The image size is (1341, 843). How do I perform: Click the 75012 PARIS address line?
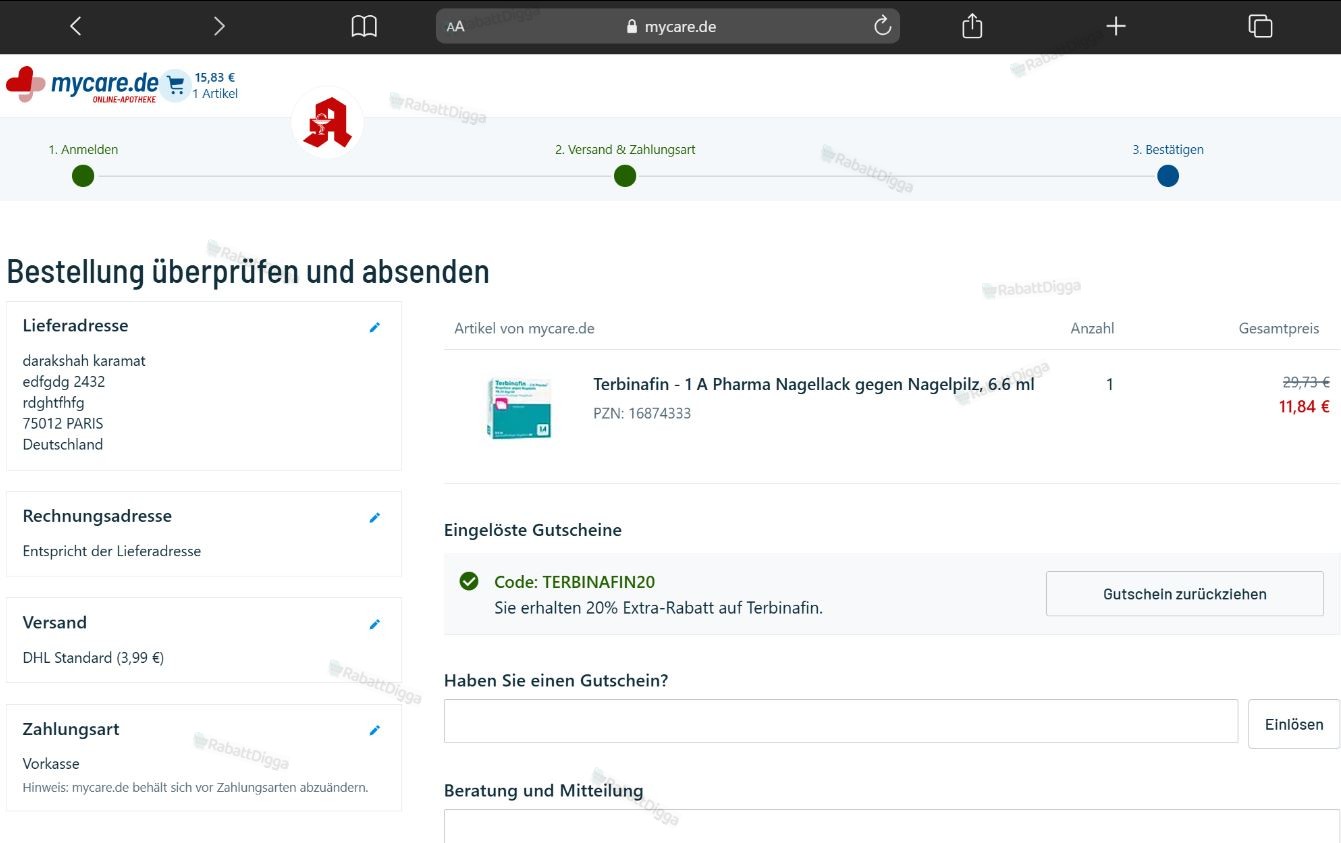pos(63,423)
